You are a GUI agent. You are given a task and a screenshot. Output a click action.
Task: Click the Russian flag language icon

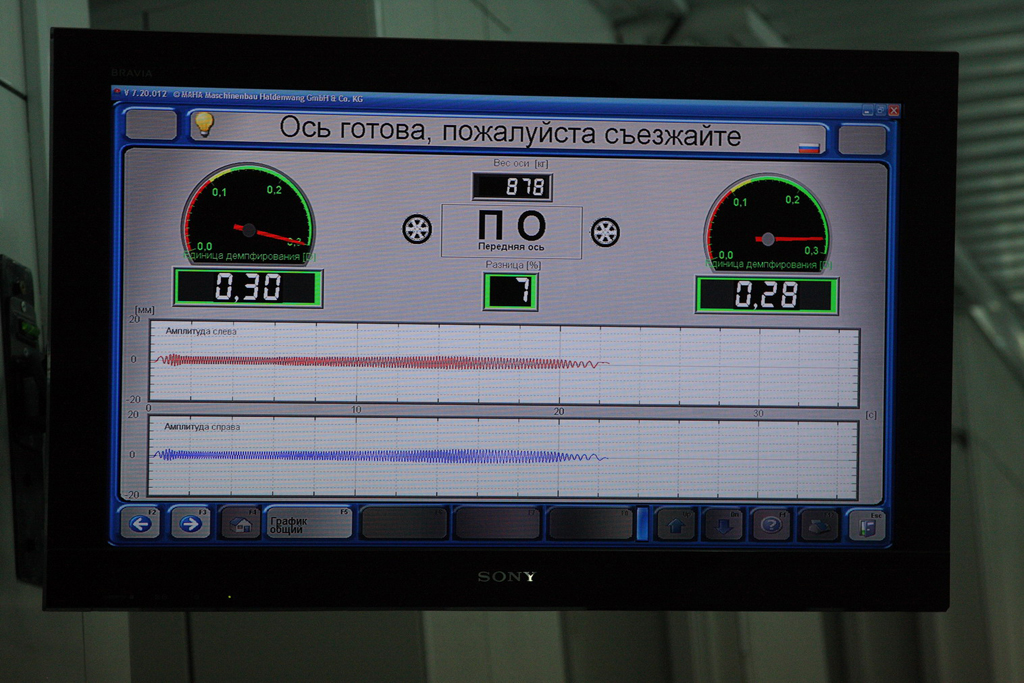click(808, 147)
